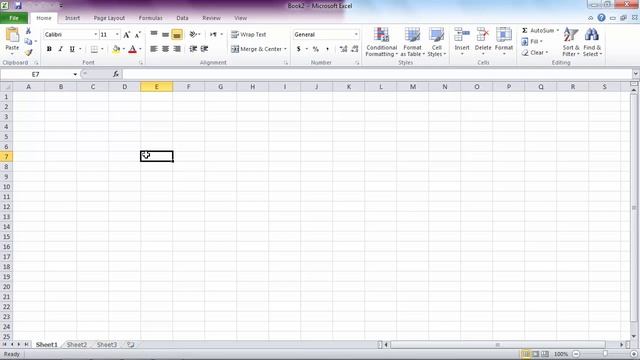Apply the red Font Color

click(132, 49)
